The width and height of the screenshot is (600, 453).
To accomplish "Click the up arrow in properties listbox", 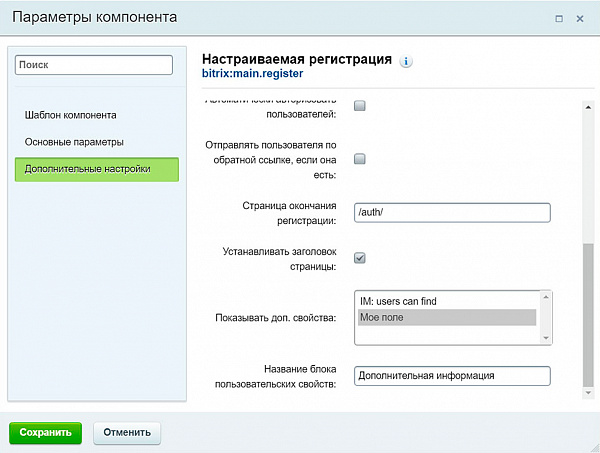I will point(546,297).
